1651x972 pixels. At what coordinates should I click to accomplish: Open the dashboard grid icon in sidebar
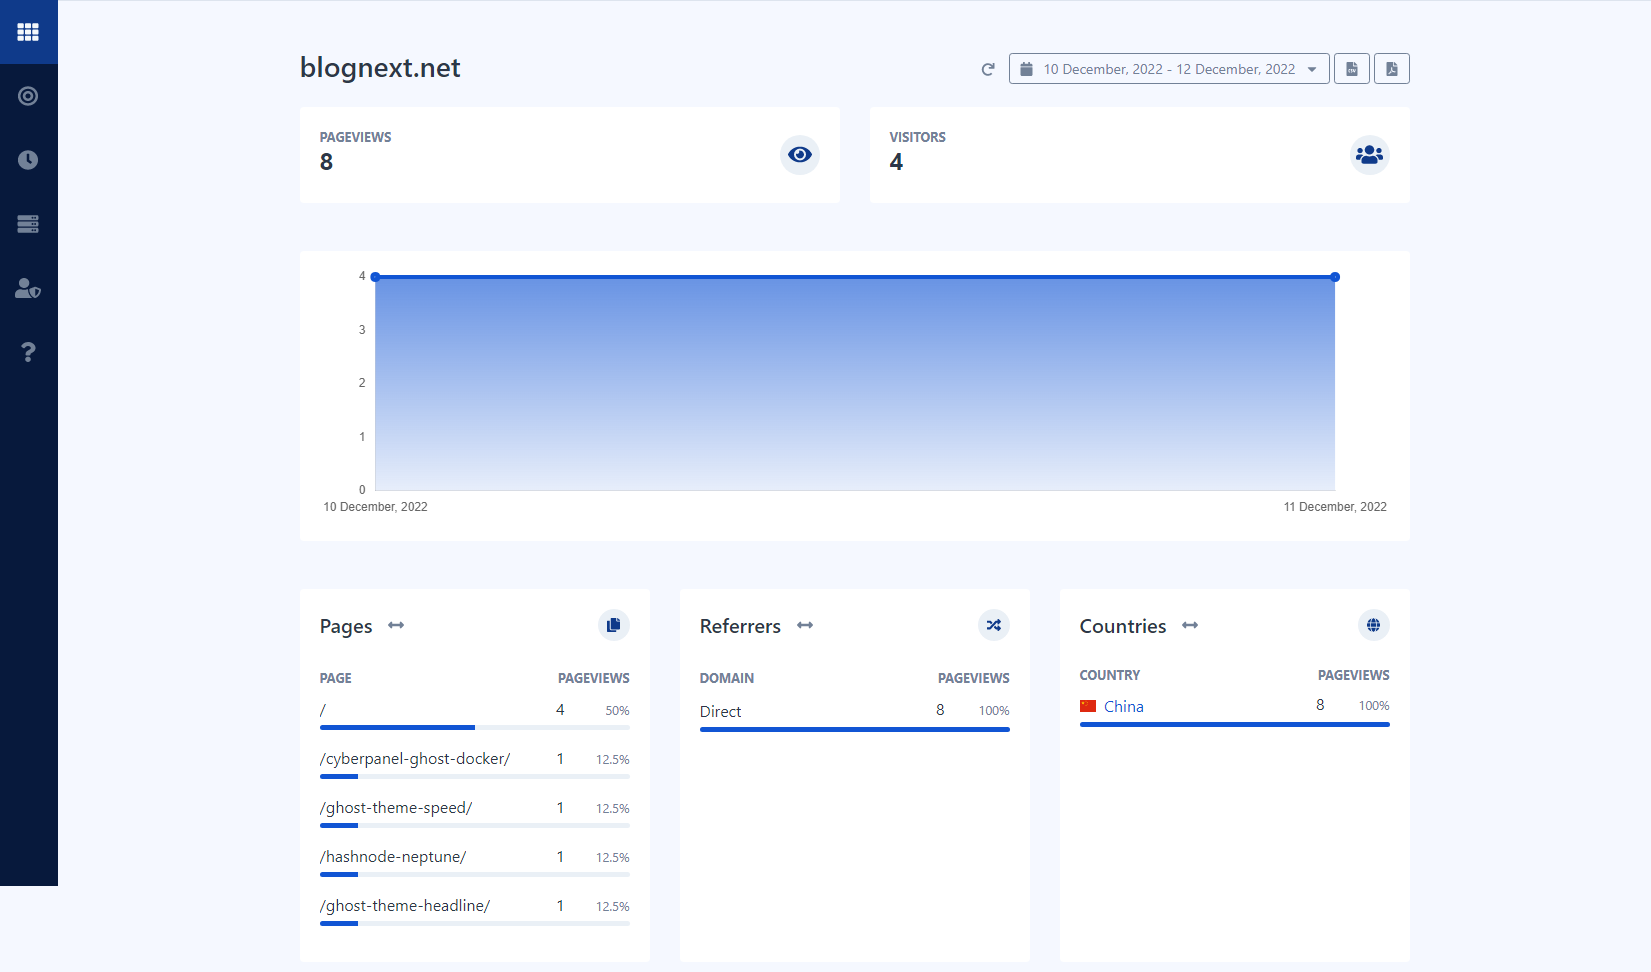click(x=28, y=32)
